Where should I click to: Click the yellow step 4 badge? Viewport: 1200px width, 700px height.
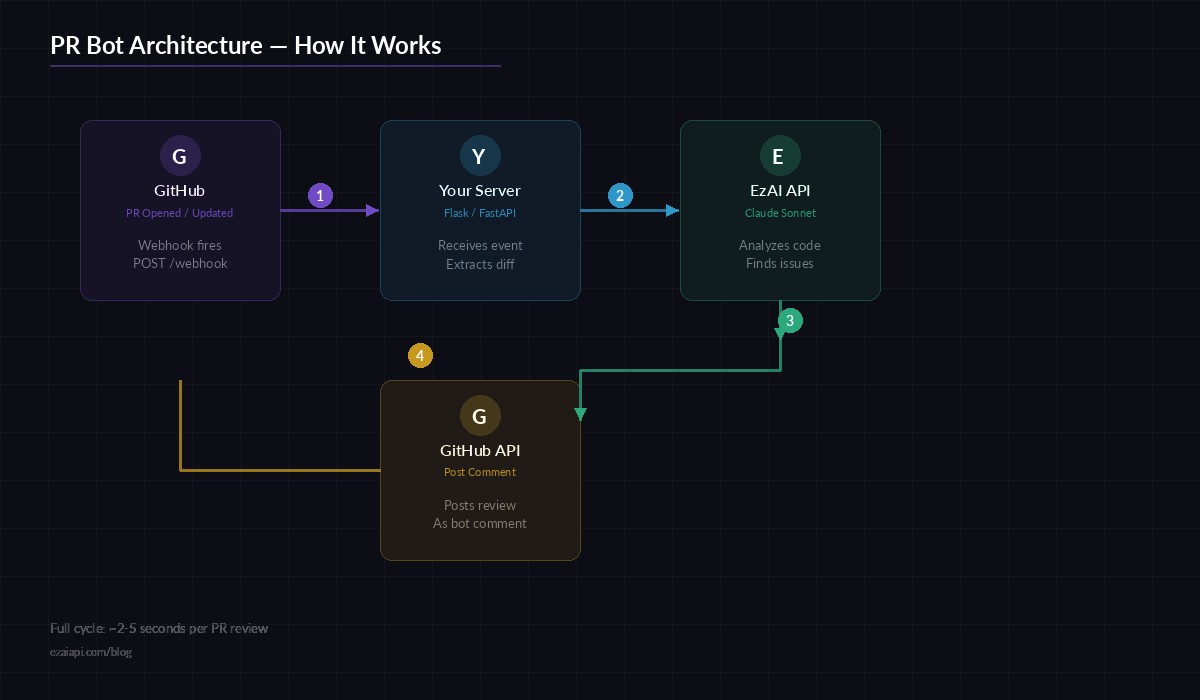pos(420,355)
